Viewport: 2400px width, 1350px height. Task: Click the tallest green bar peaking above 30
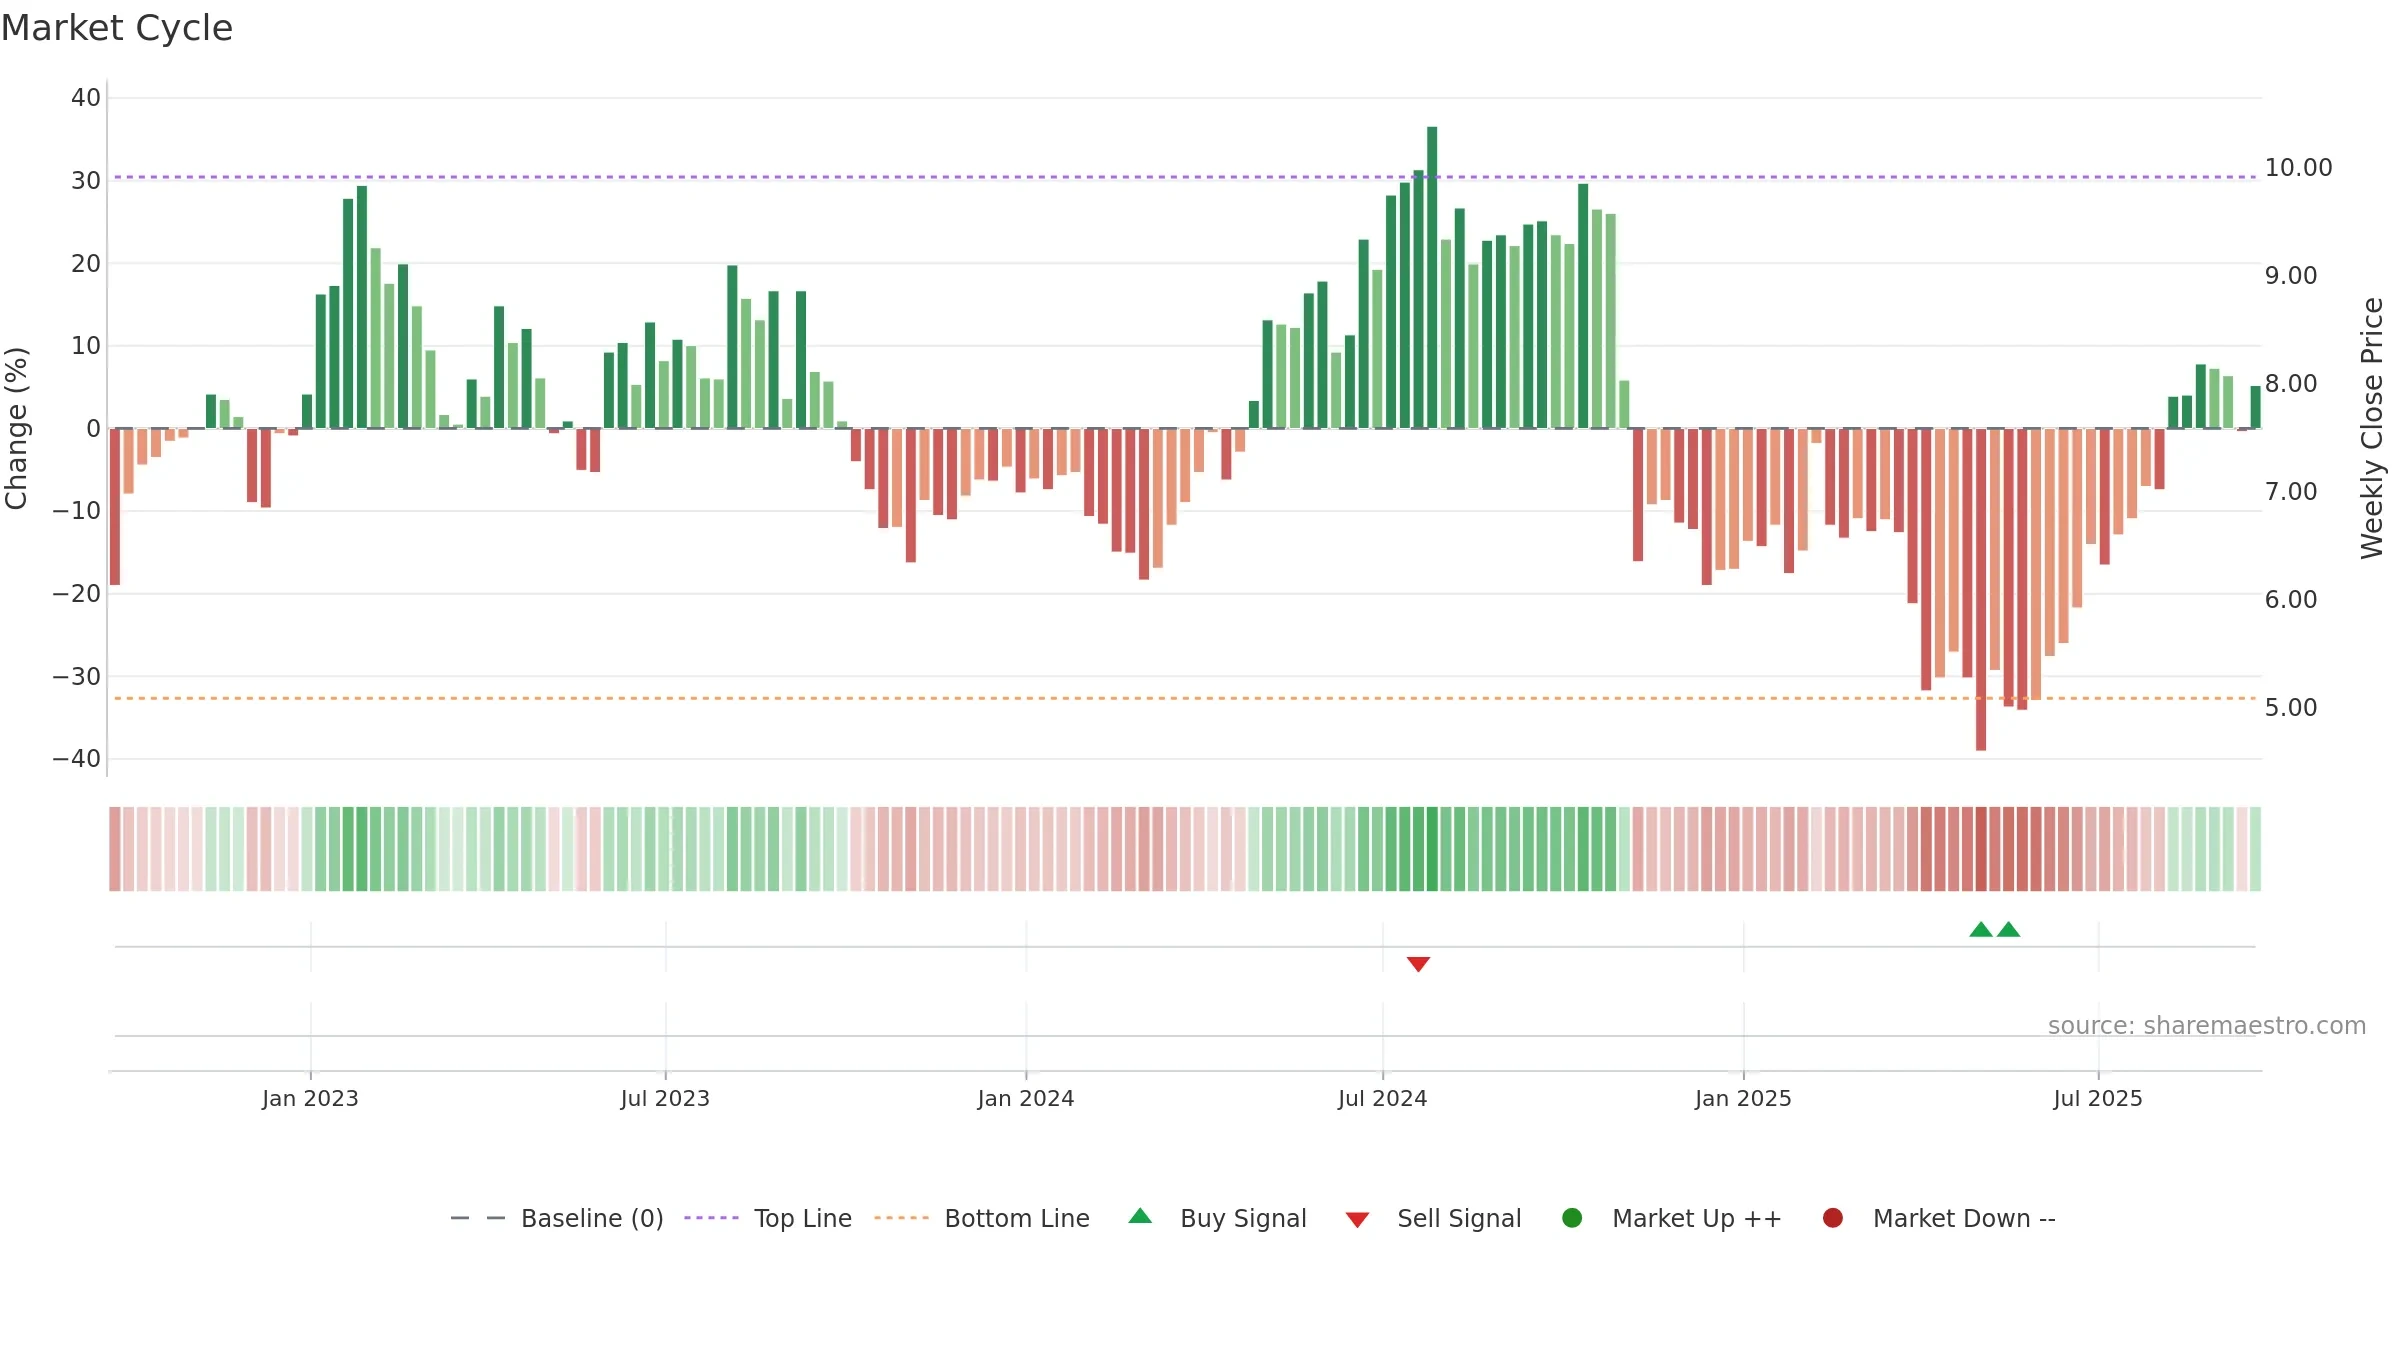click(x=1432, y=277)
